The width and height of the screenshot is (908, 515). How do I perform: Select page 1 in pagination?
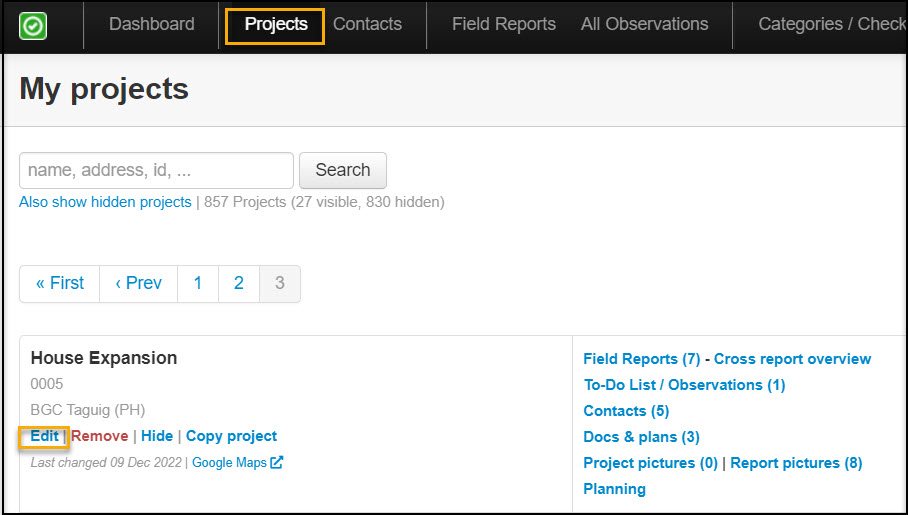(x=198, y=283)
